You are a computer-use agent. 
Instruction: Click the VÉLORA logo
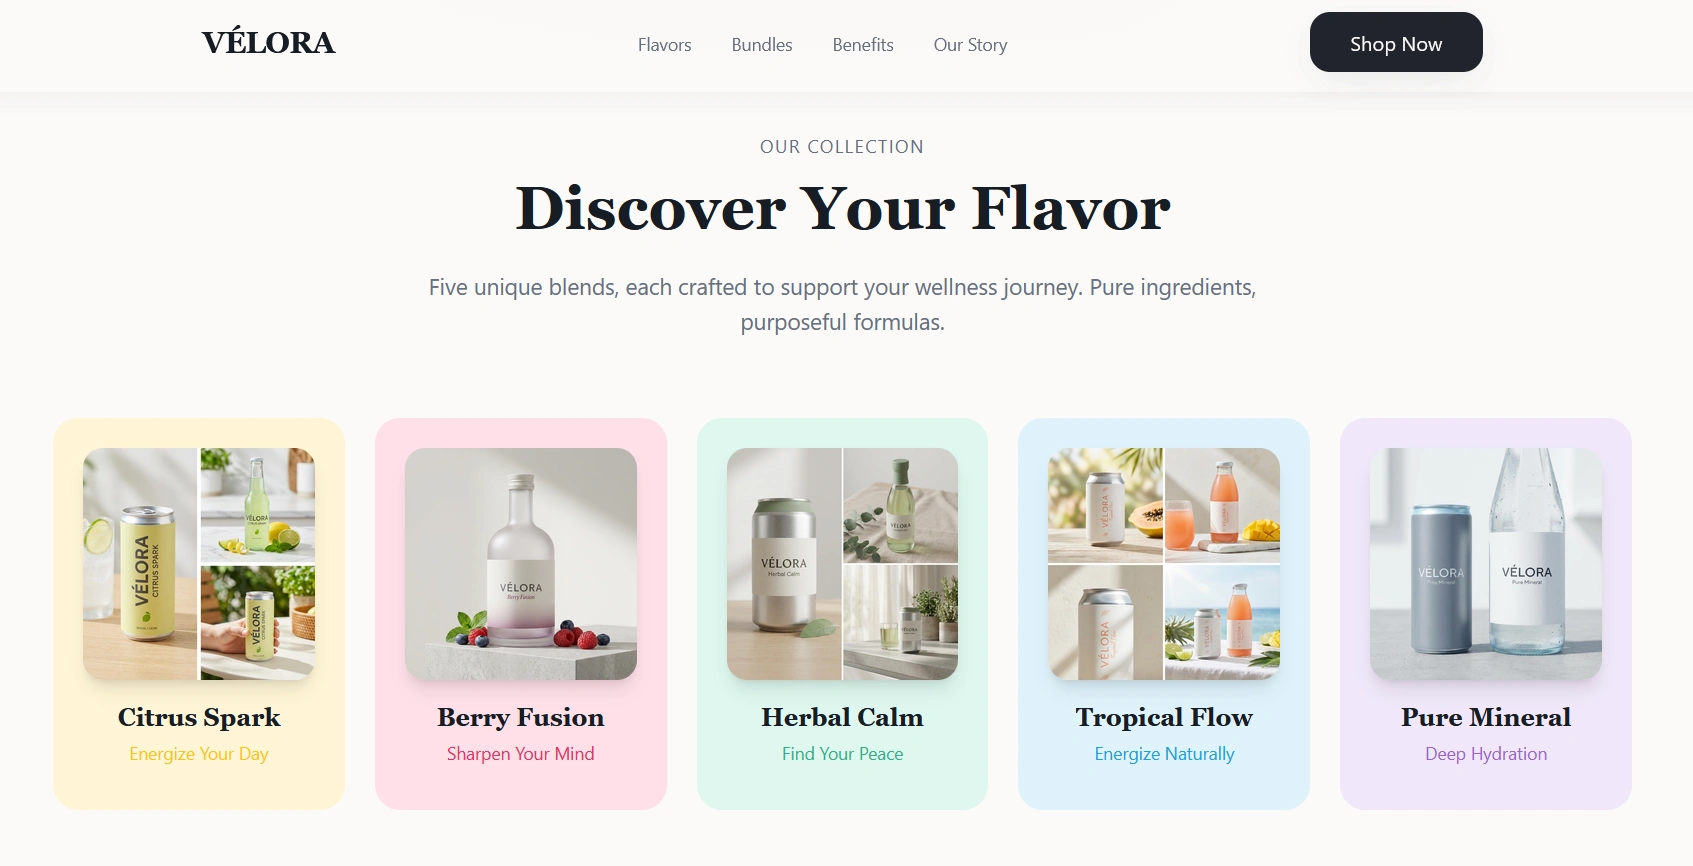(x=268, y=43)
